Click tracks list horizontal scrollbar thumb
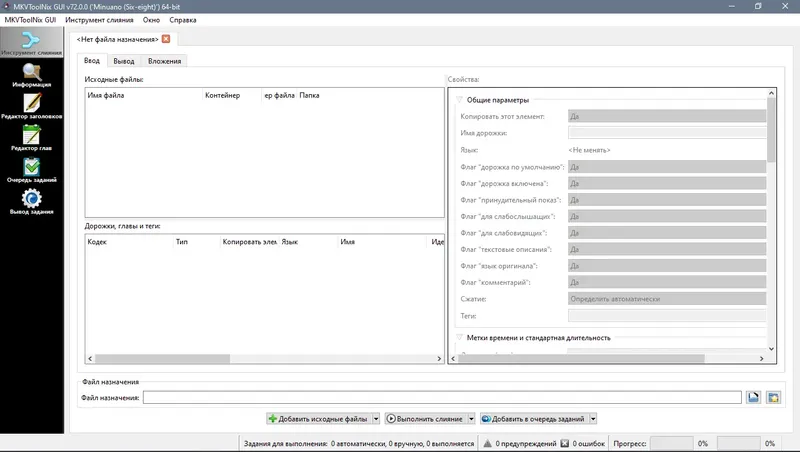The width and height of the screenshot is (800, 452). click(162, 359)
